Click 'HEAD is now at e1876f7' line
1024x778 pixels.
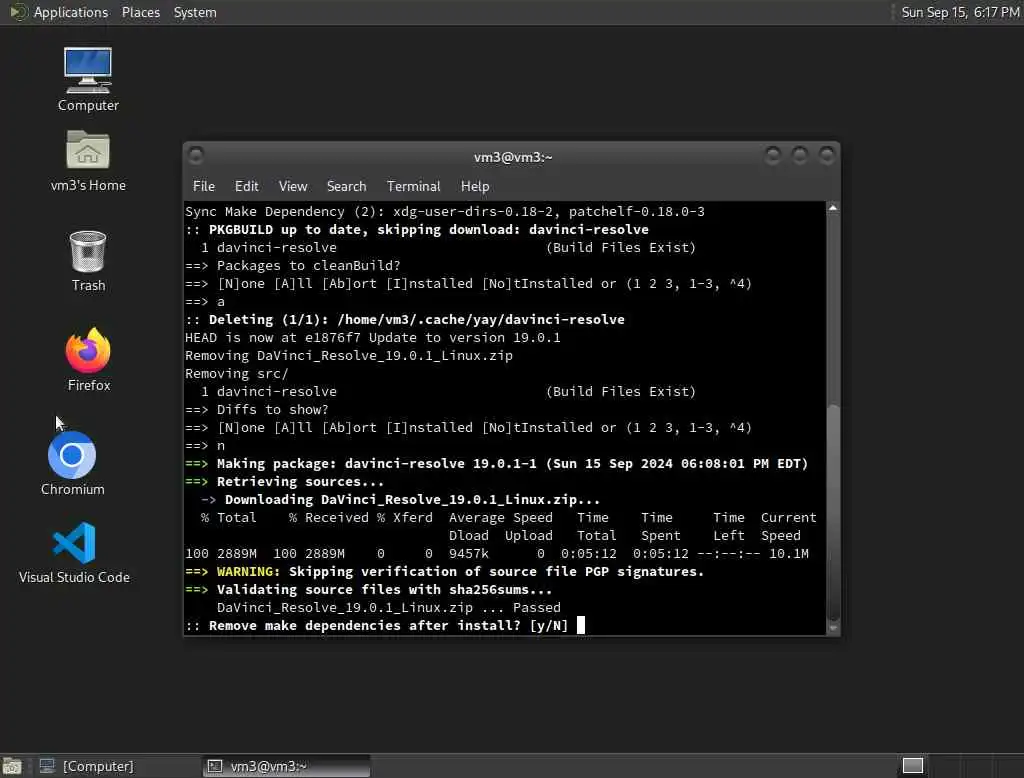point(373,338)
